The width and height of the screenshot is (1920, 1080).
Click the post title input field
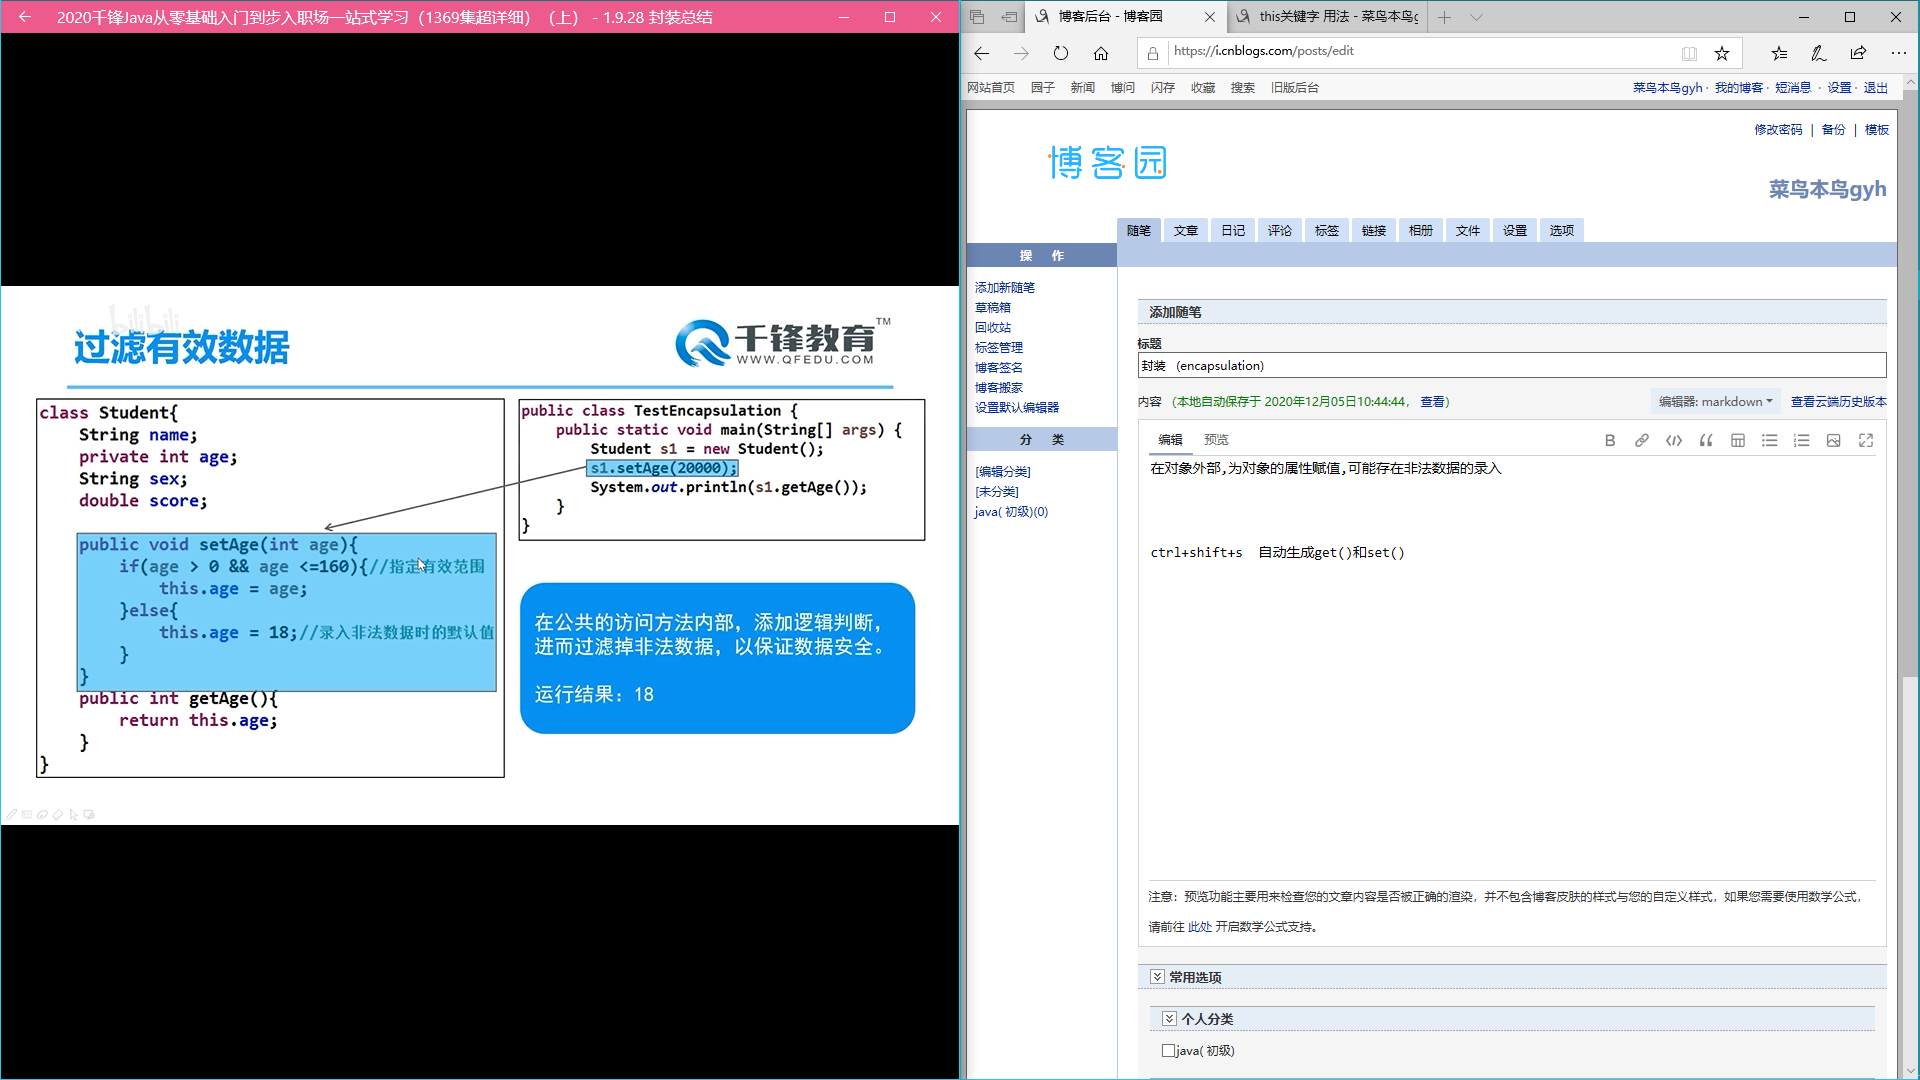1511,366
